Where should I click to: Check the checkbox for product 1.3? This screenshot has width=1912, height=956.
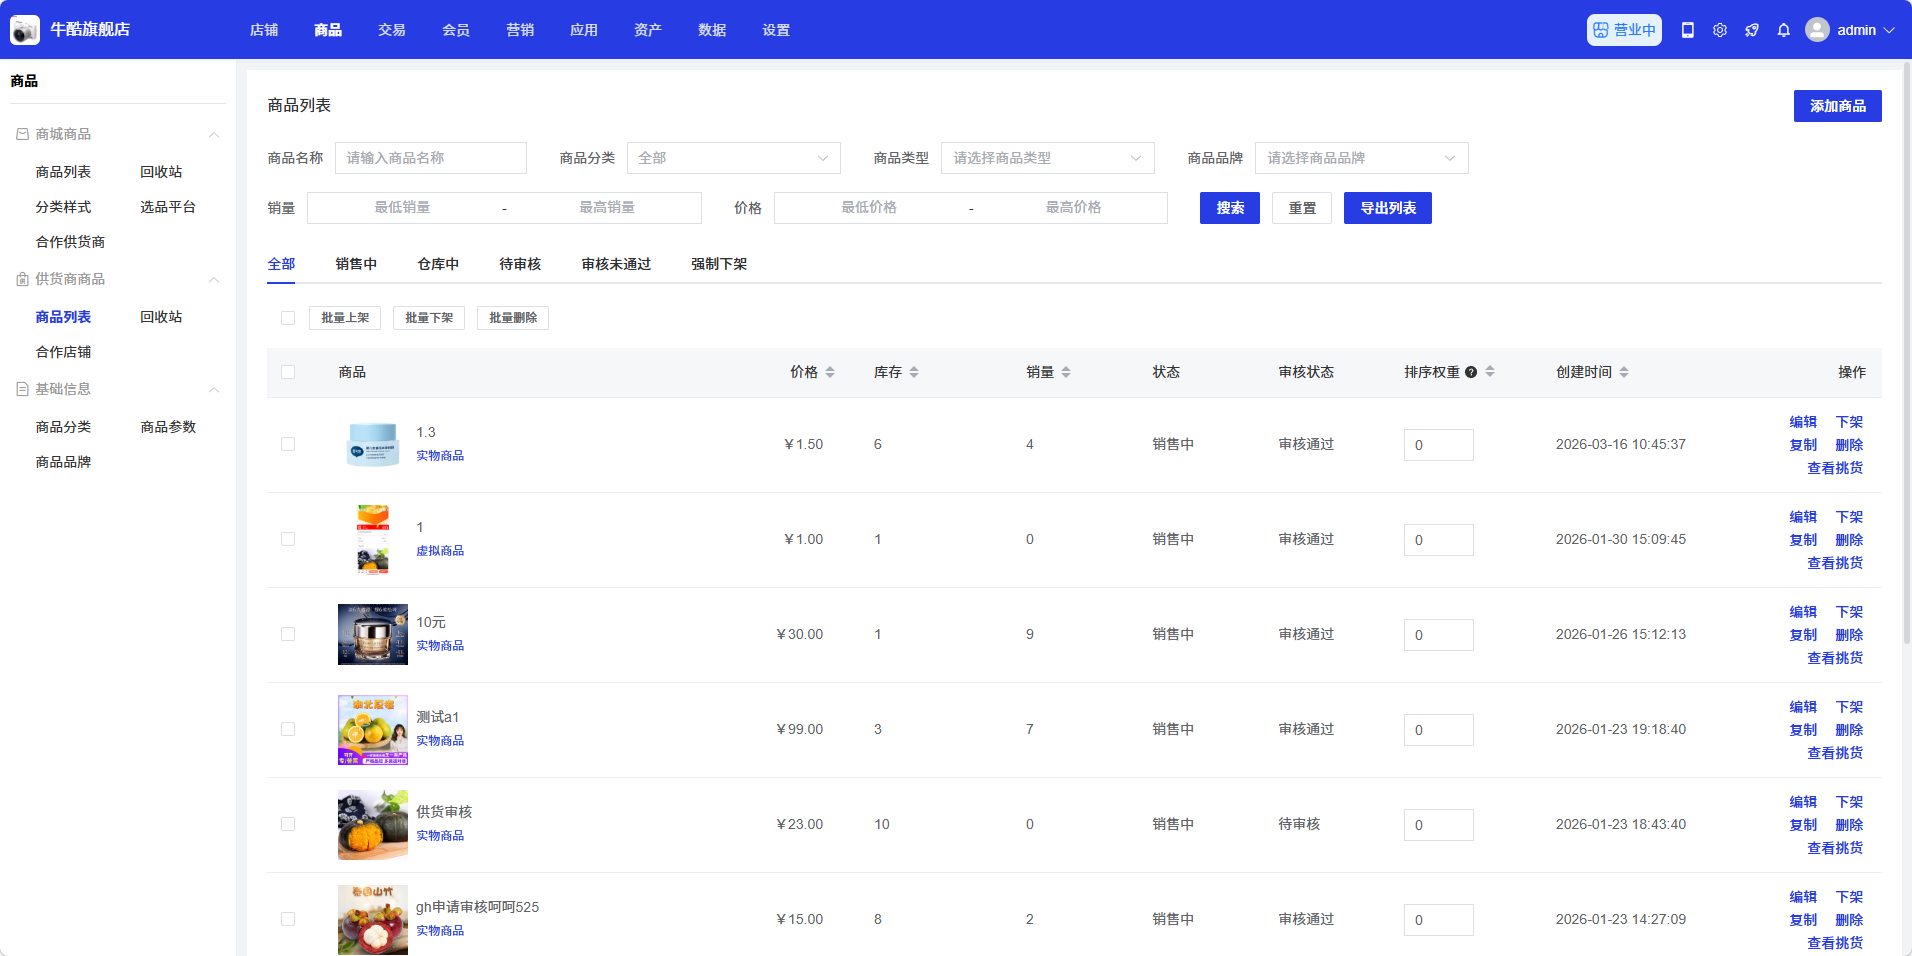tap(288, 444)
